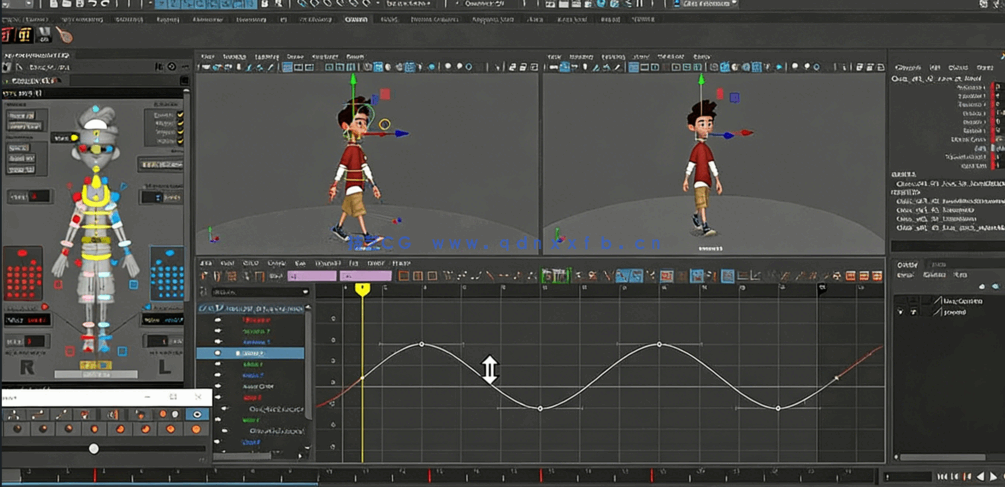Click the green Y-axis arrow of the move manipulator
Image resolution: width=1005 pixels, height=487 pixels.
[x=353, y=79]
